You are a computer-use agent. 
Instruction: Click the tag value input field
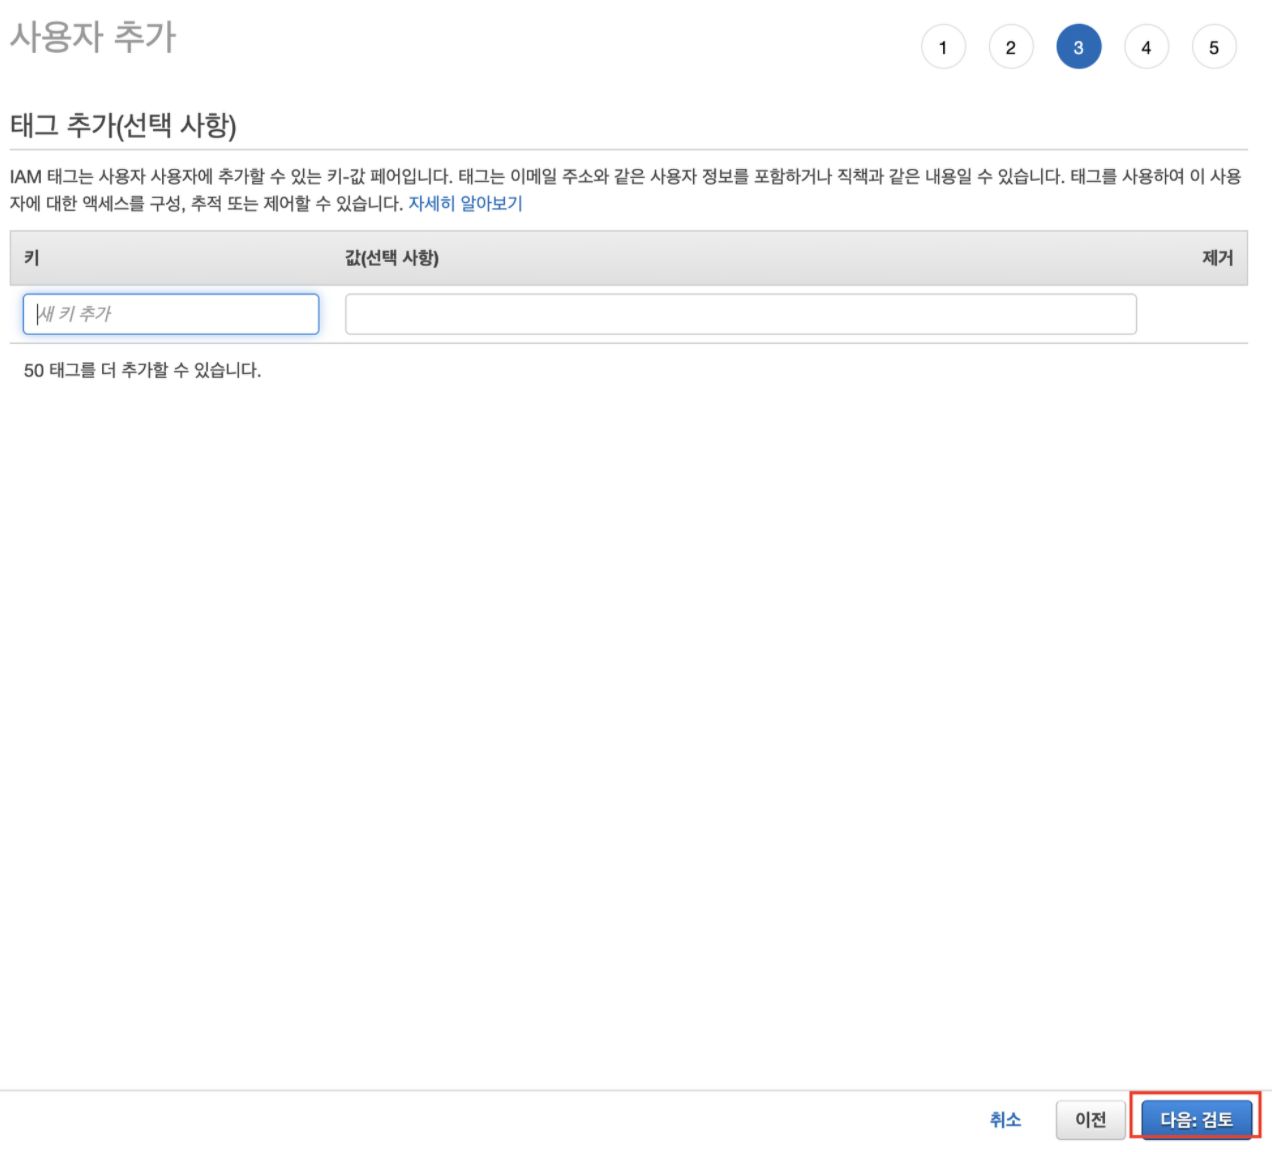741,314
